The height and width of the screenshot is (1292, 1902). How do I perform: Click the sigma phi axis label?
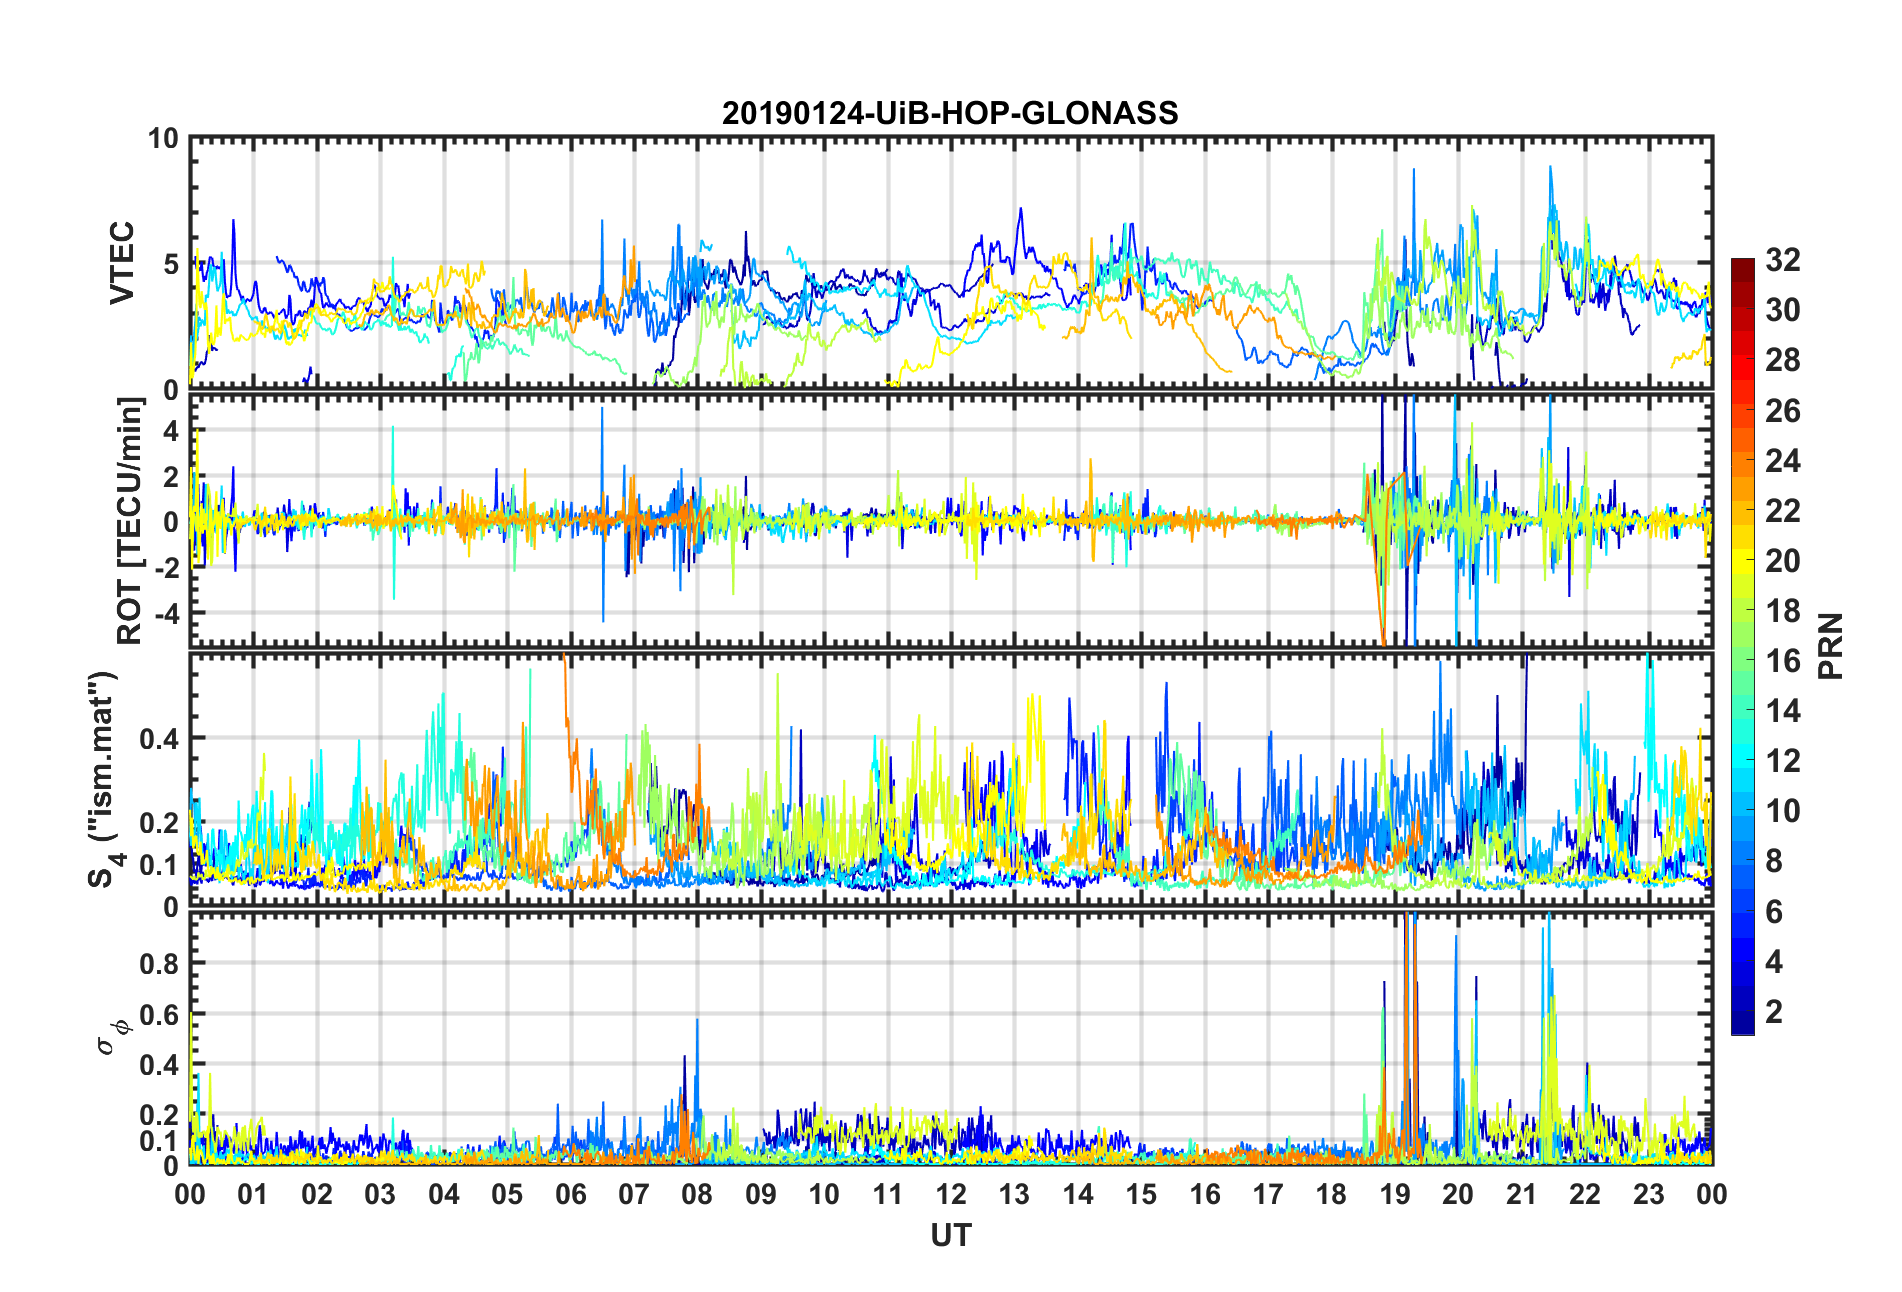click(112, 1037)
